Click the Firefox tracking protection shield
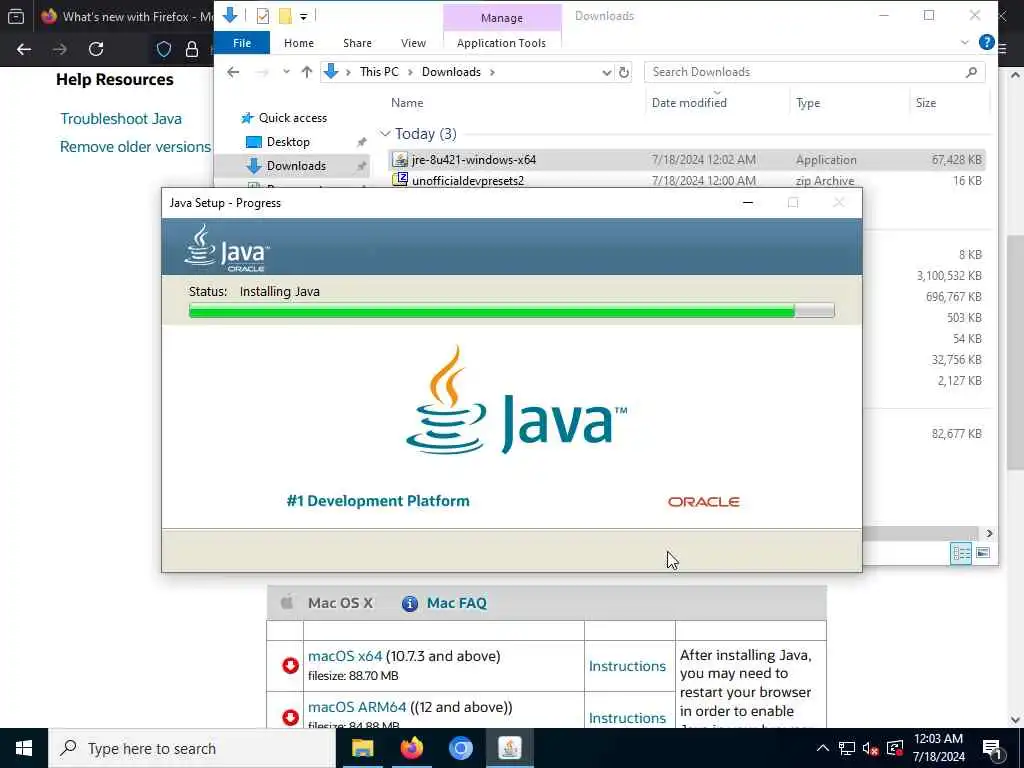The width and height of the screenshot is (1024, 768). coord(164,49)
